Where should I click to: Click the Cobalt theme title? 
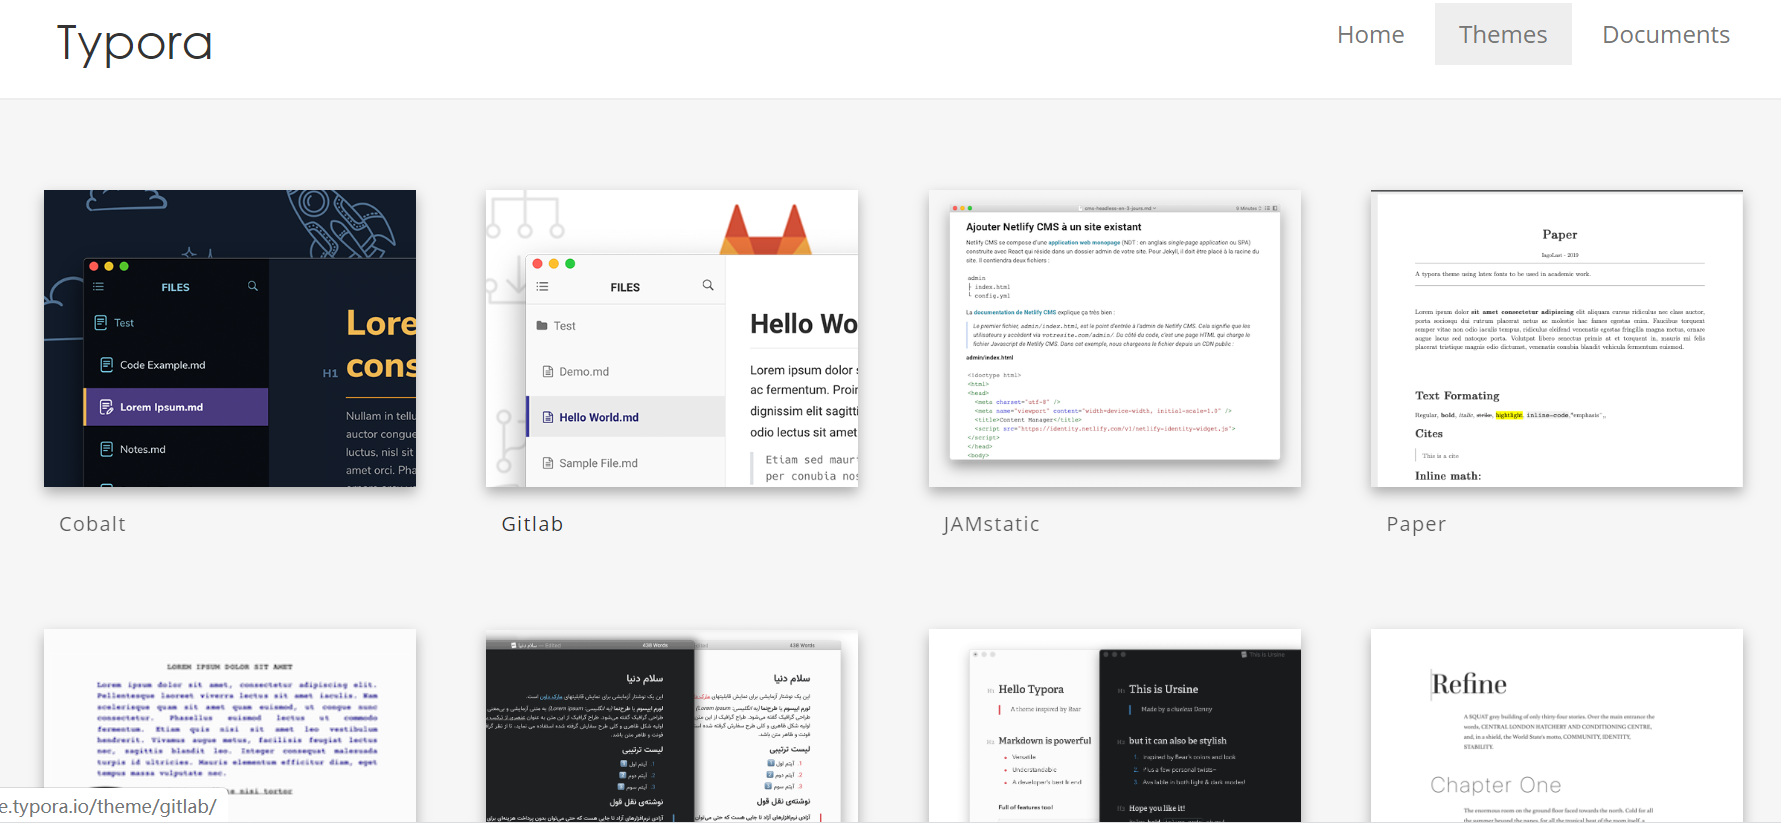[x=93, y=524]
